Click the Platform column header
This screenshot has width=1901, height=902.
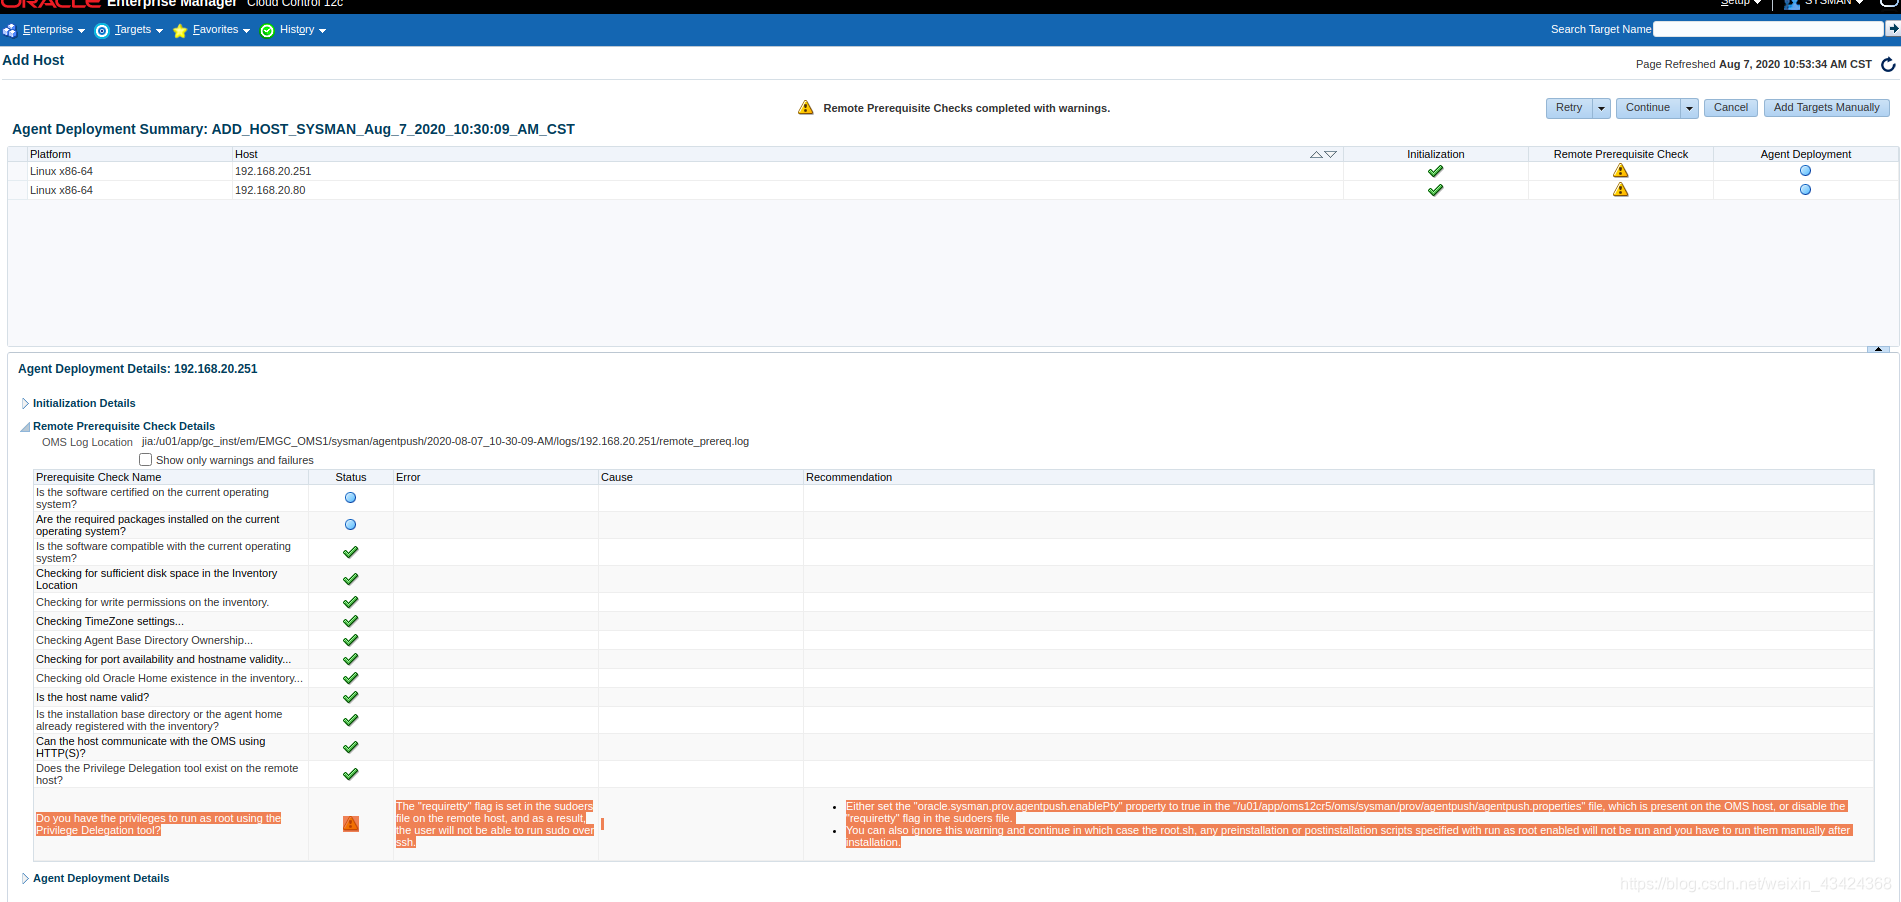pos(130,154)
